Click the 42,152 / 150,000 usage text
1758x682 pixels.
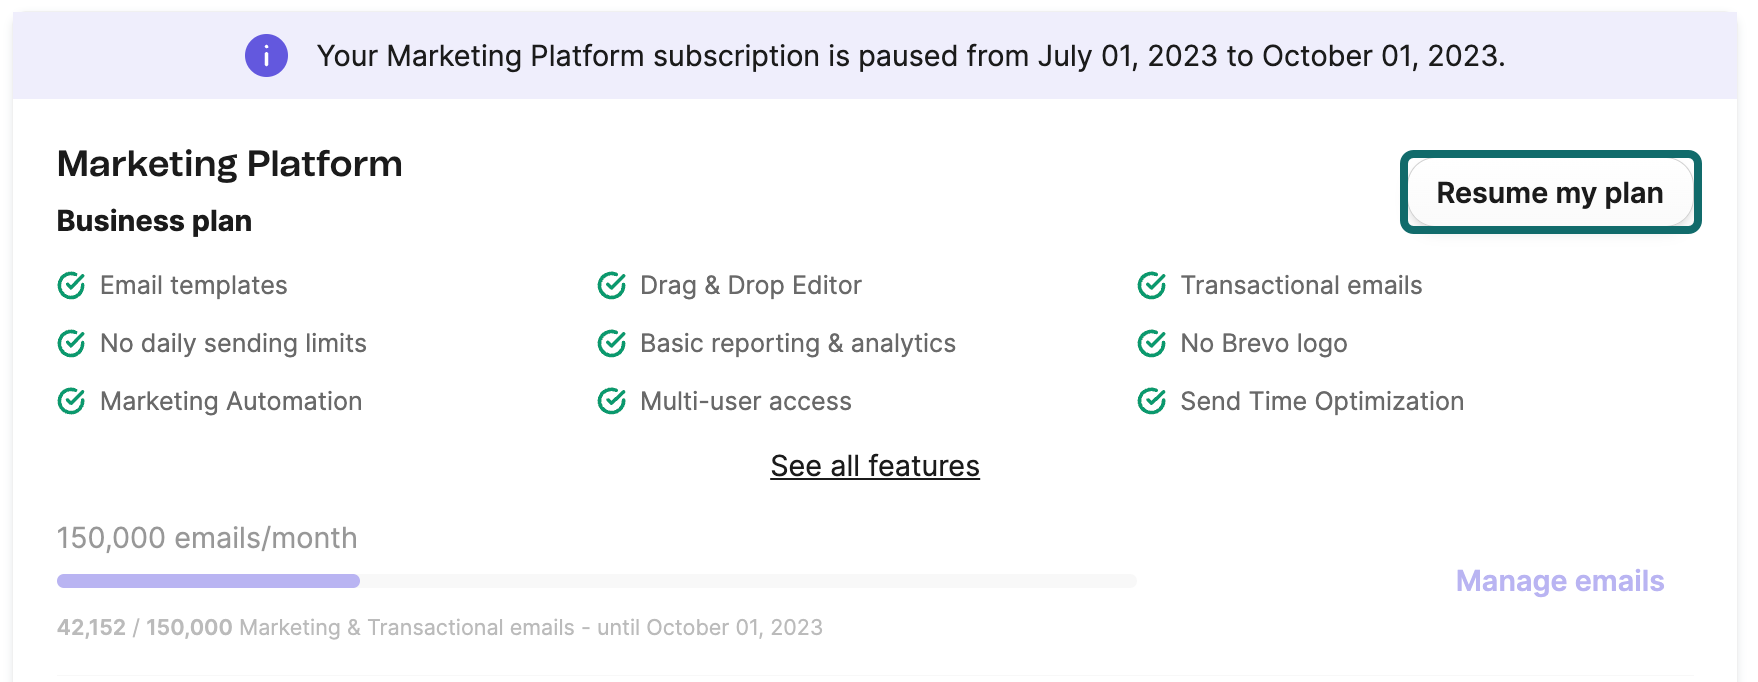coord(145,628)
